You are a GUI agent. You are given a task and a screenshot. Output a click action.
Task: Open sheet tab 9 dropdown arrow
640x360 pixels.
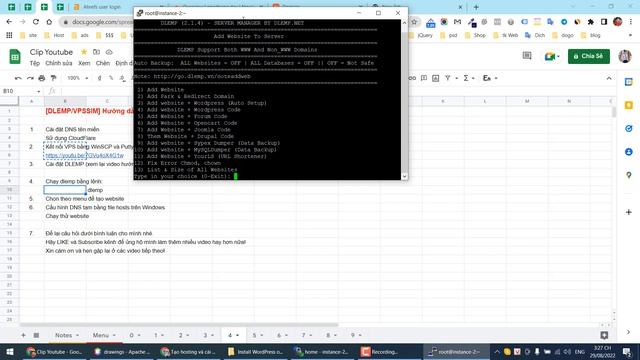click(360, 335)
